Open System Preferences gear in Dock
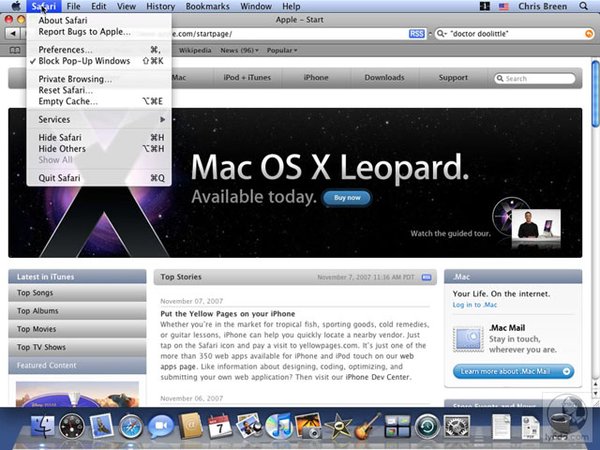 [x=457, y=426]
